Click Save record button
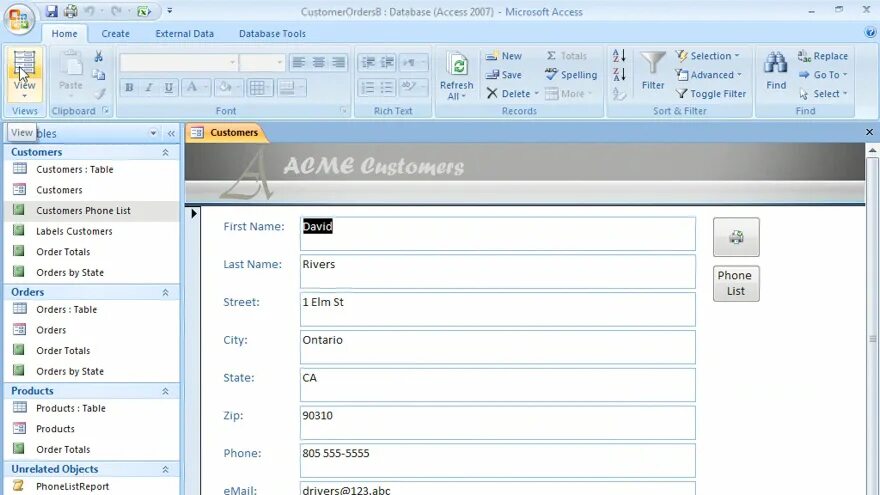 [x=503, y=75]
